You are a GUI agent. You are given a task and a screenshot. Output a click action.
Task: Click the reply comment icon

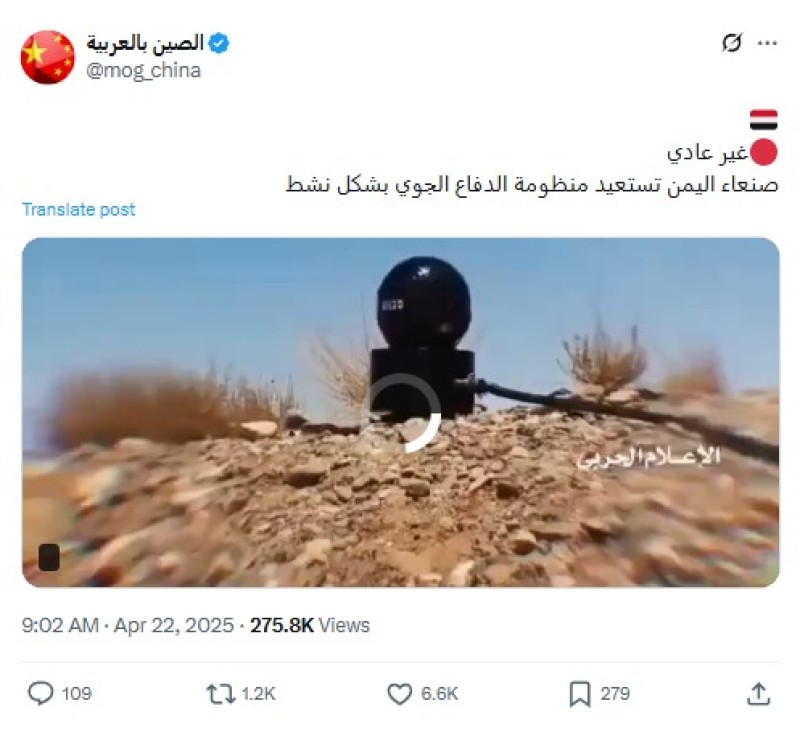pyautogui.click(x=40, y=693)
